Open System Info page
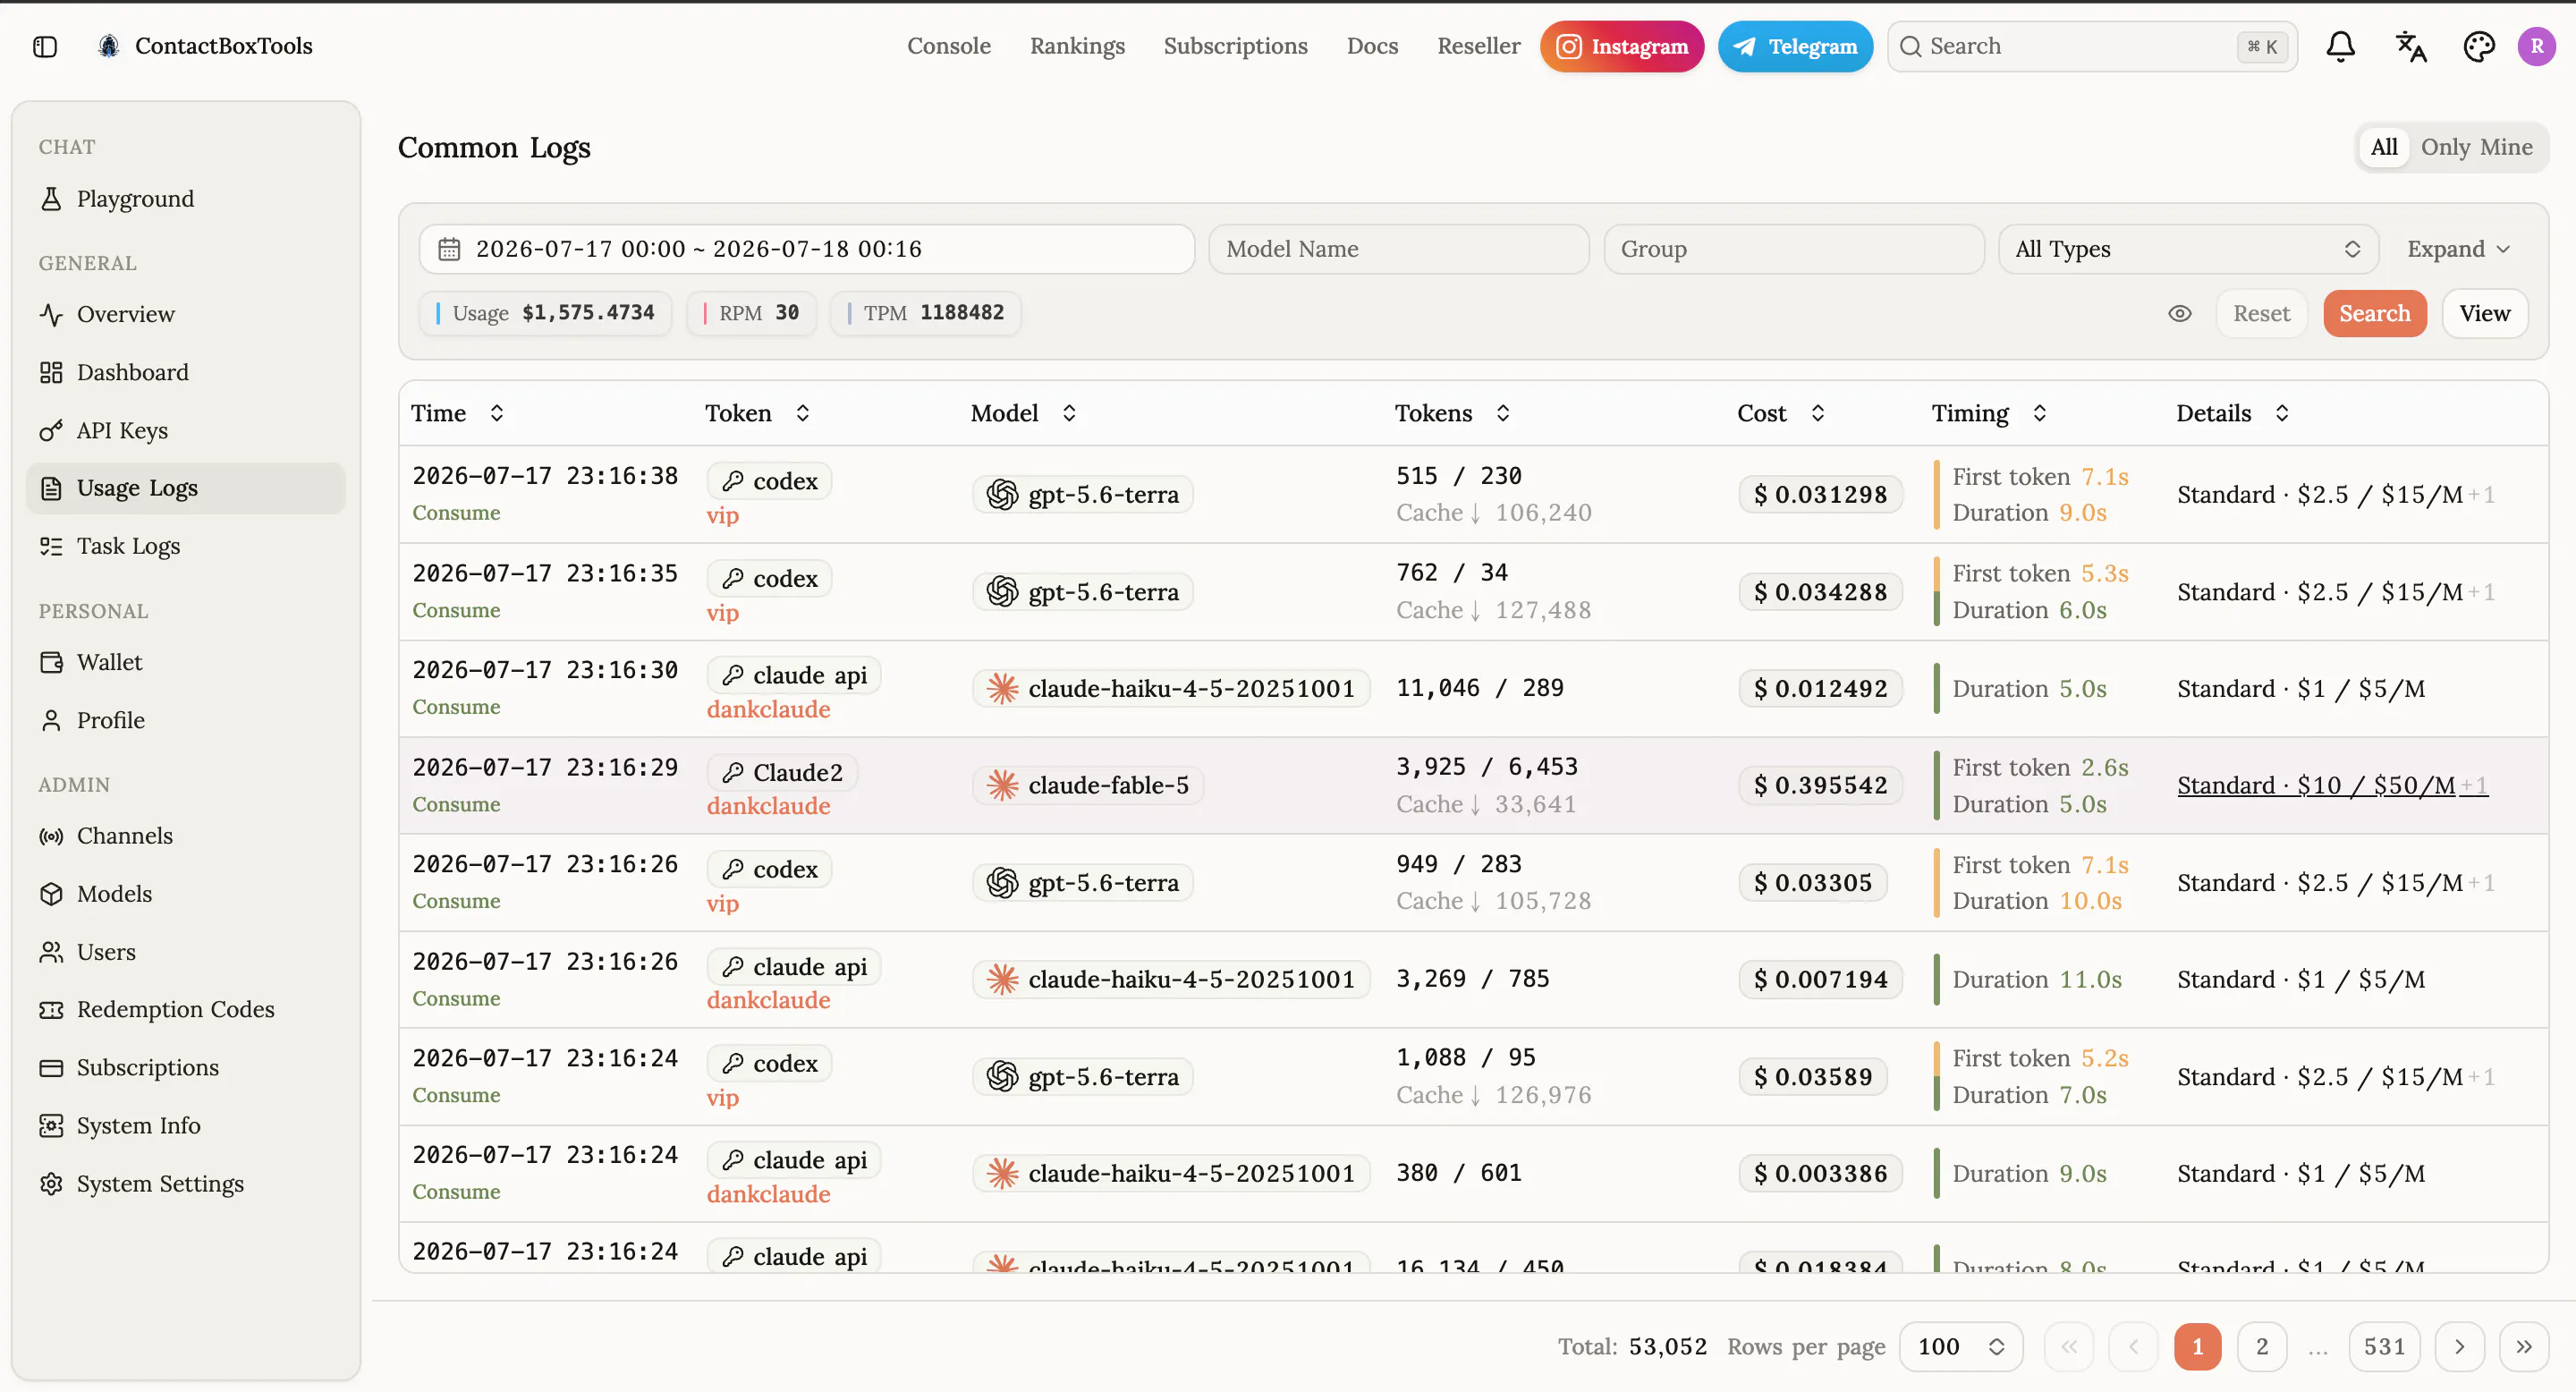 186,1125
